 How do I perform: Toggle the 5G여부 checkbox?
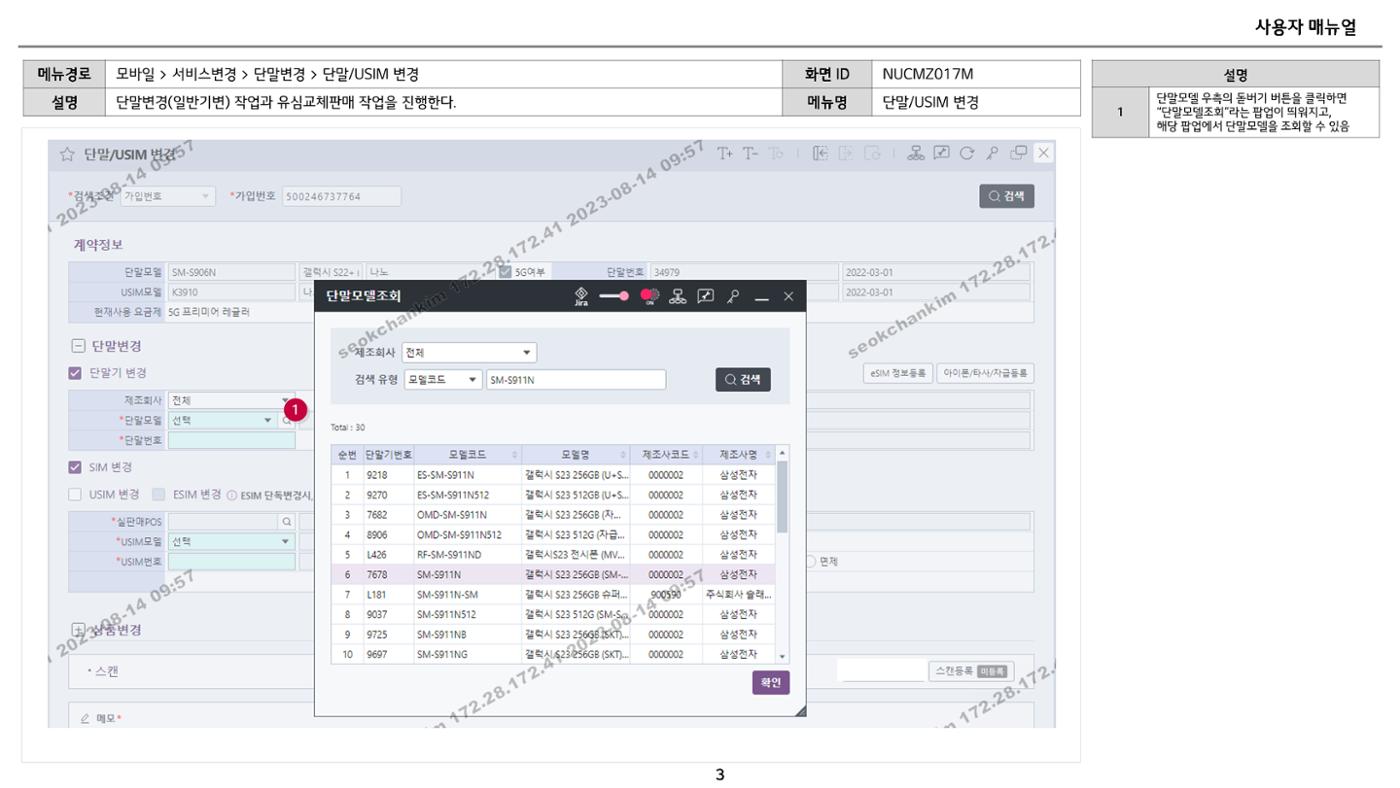tap(505, 270)
